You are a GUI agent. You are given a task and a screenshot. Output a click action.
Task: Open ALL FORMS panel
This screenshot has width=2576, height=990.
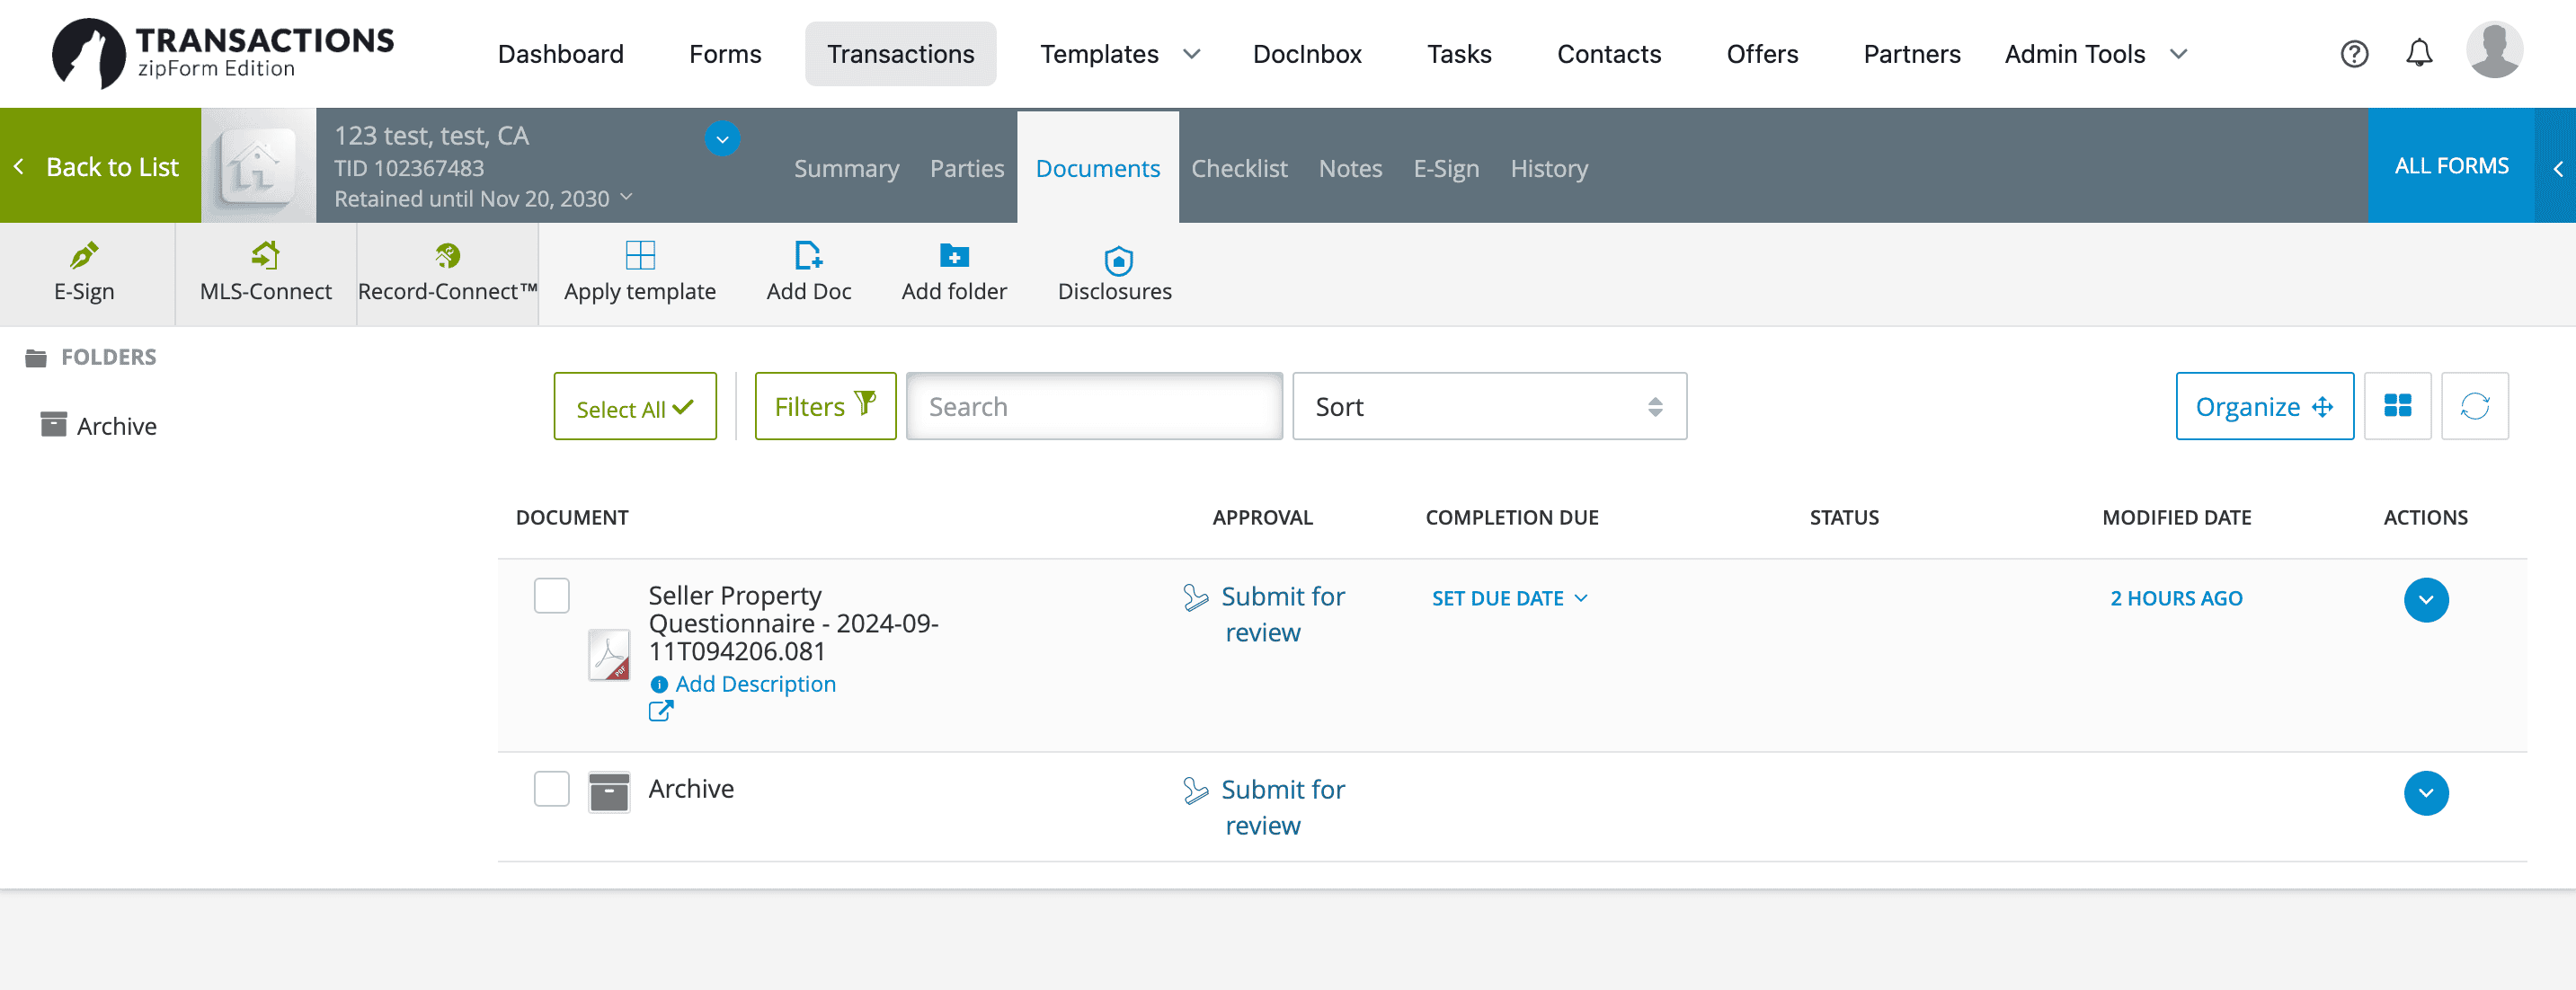[x=2450, y=166]
